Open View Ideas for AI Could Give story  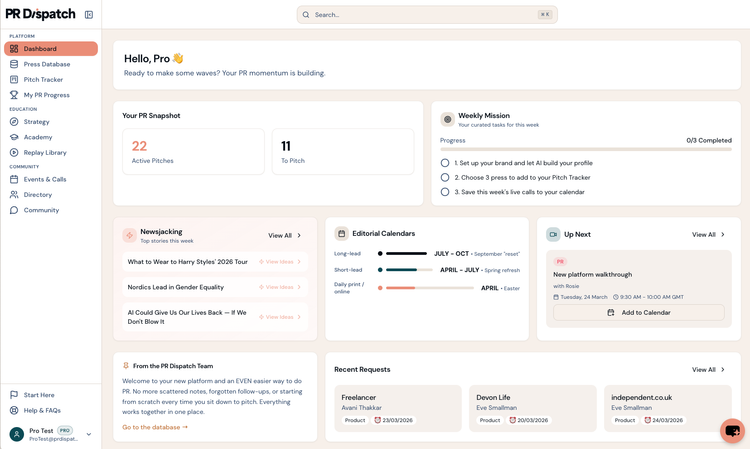pyautogui.click(x=280, y=317)
